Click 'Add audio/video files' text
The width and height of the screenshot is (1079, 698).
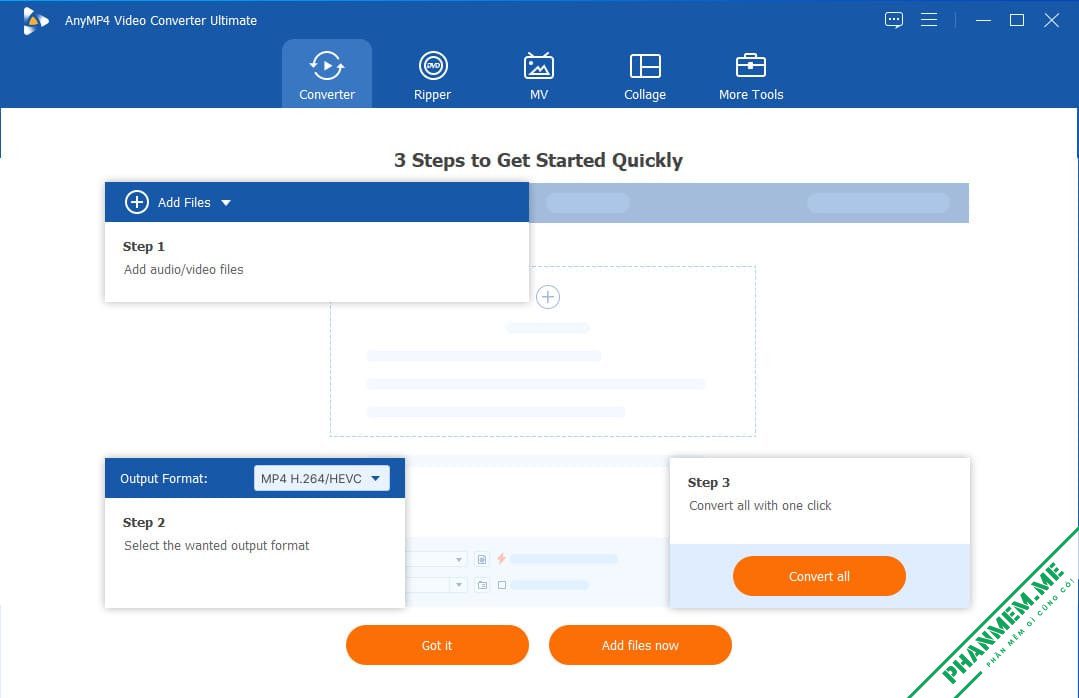tap(184, 270)
